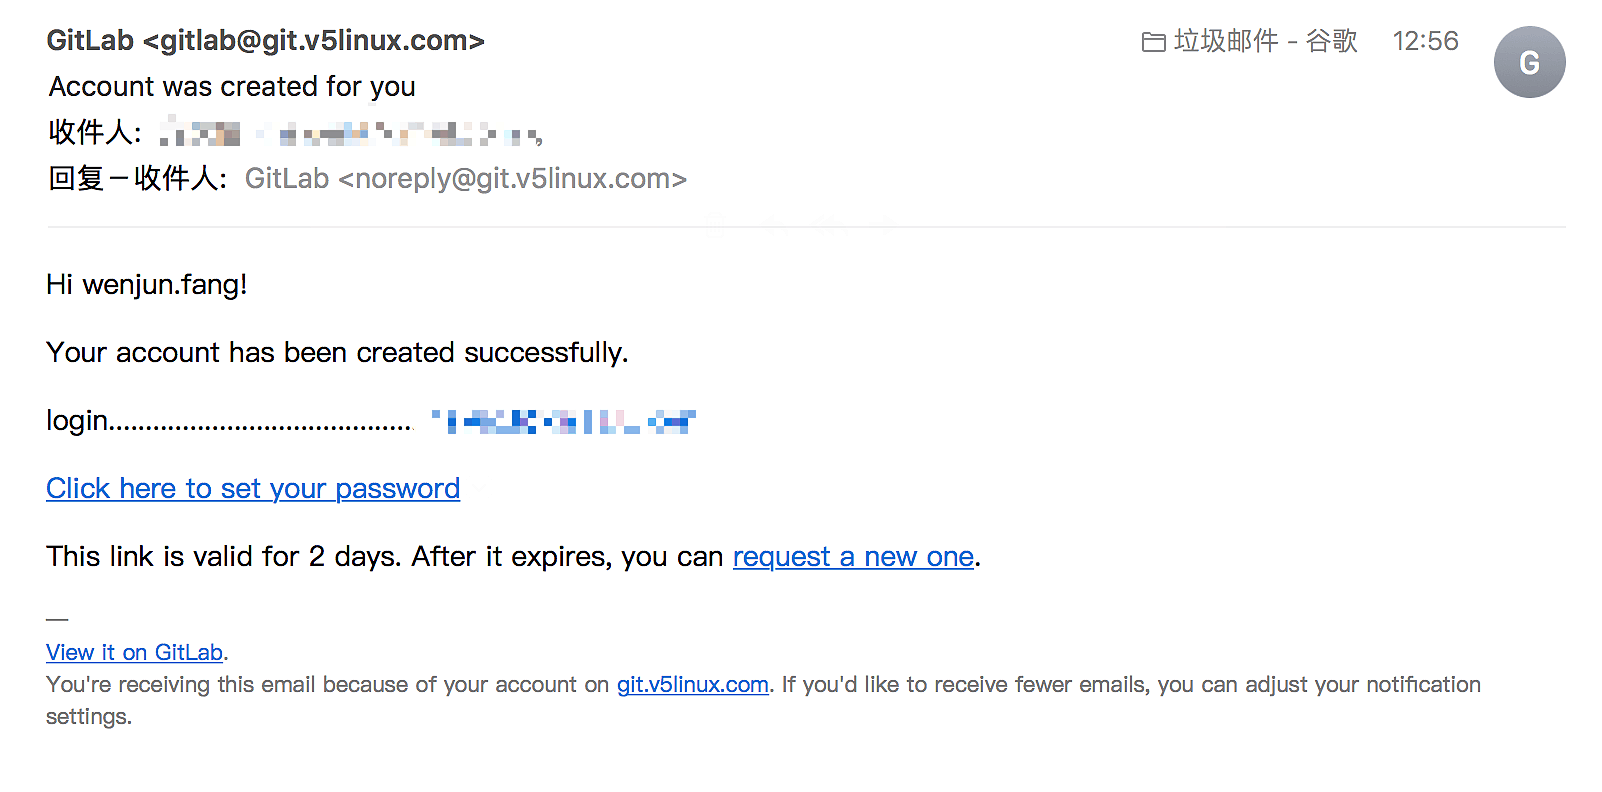Click sender address gitlab@git.v5linux.com
Image resolution: width=1602 pixels, height=792 pixels.
coord(313,41)
